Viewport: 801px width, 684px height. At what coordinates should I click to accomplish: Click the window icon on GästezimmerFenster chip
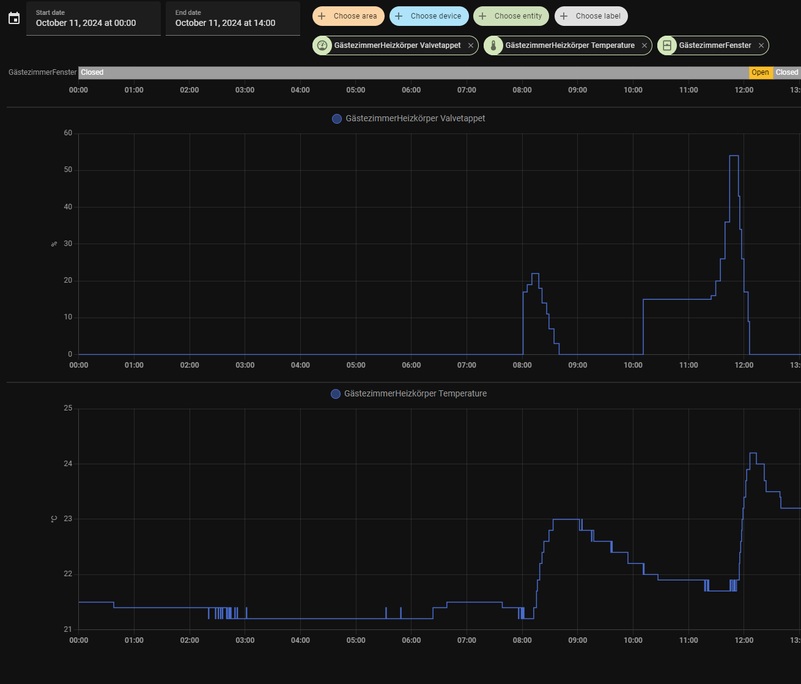click(x=667, y=45)
